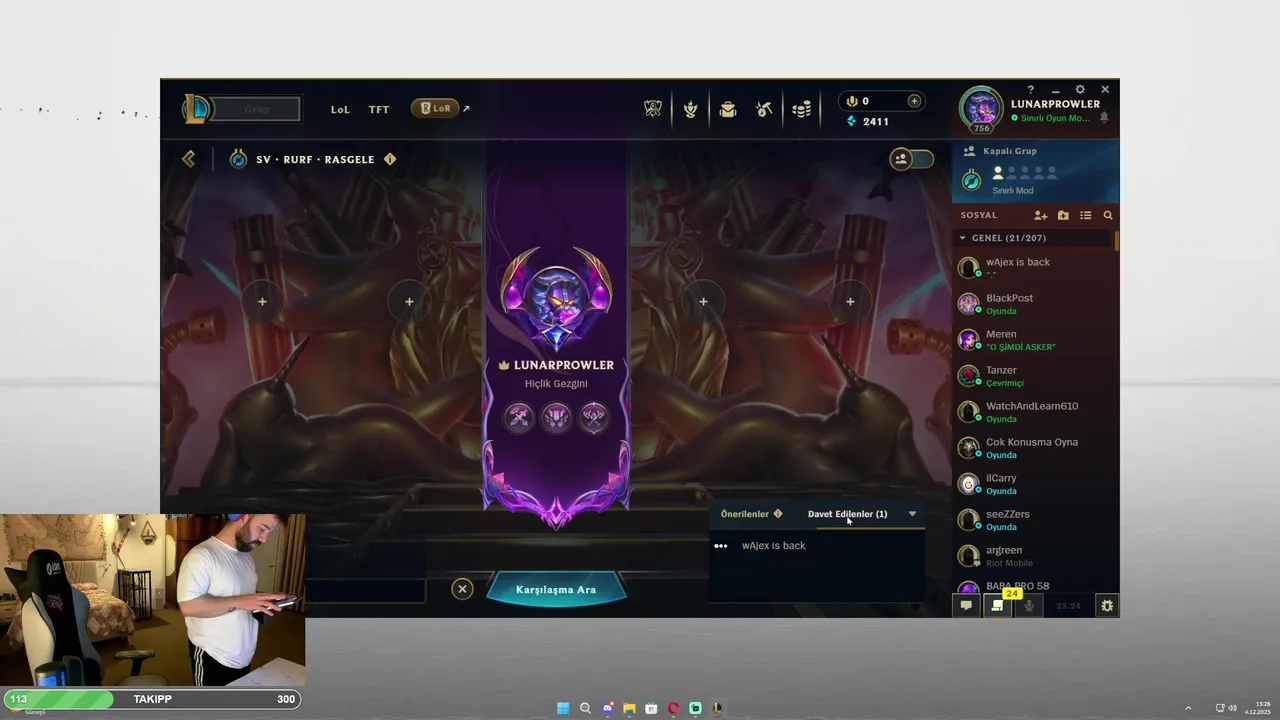The width and height of the screenshot is (1280, 720).
Task: Click the lobby player banner portrait
Action: click(556, 297)
